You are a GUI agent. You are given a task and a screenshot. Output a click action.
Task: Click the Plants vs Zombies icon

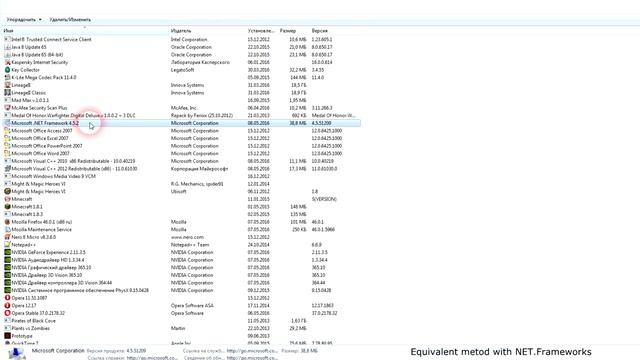7,328
